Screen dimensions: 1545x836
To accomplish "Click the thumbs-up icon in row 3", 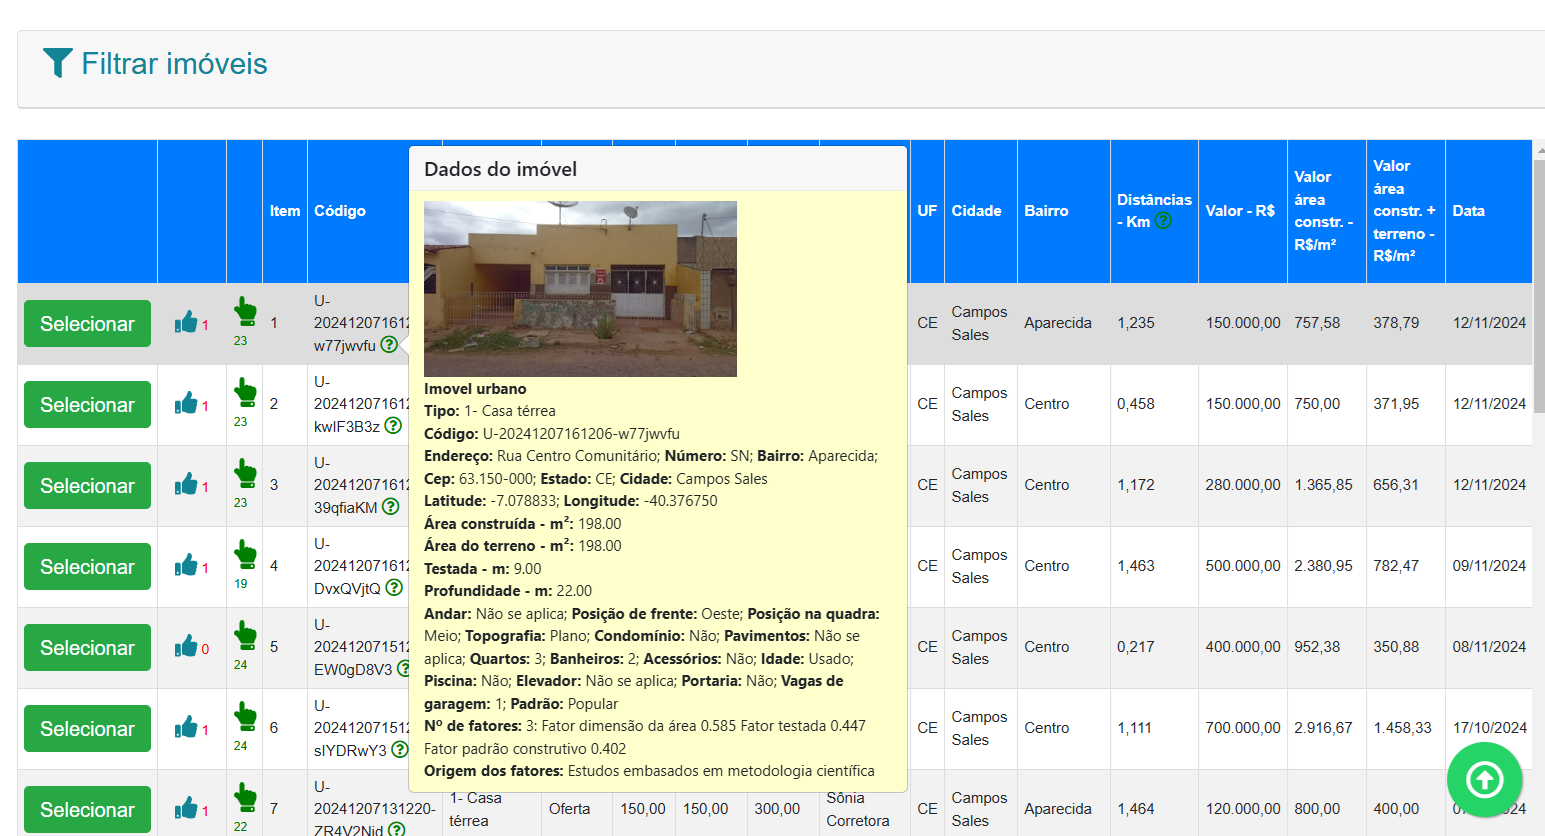I will (186, 484).
